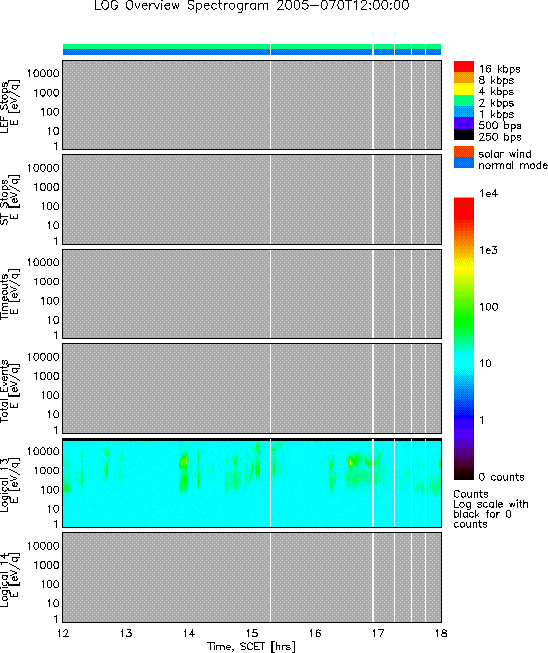Click the 10000 tick of LEF Stops axis

pyautogui.click(x=43, y=73)
